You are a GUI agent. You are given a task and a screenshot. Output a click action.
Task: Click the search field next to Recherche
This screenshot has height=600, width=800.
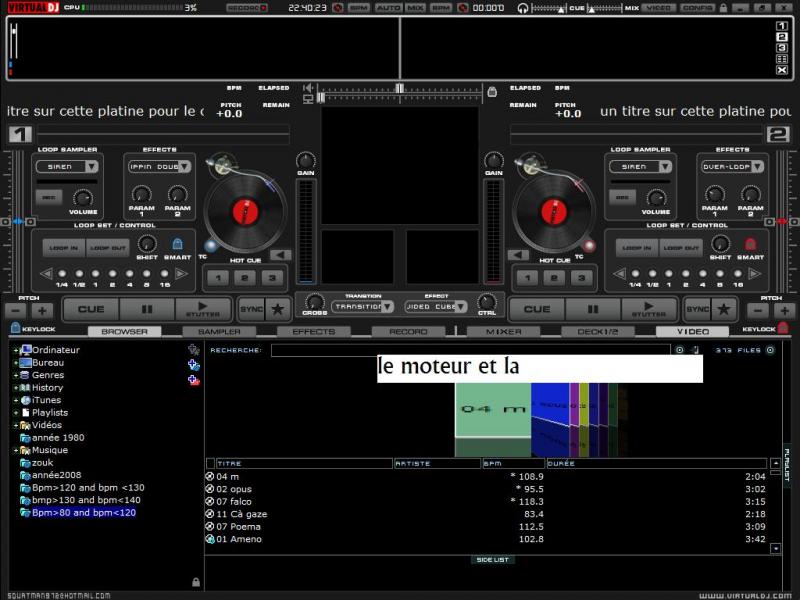pos(470,350)
